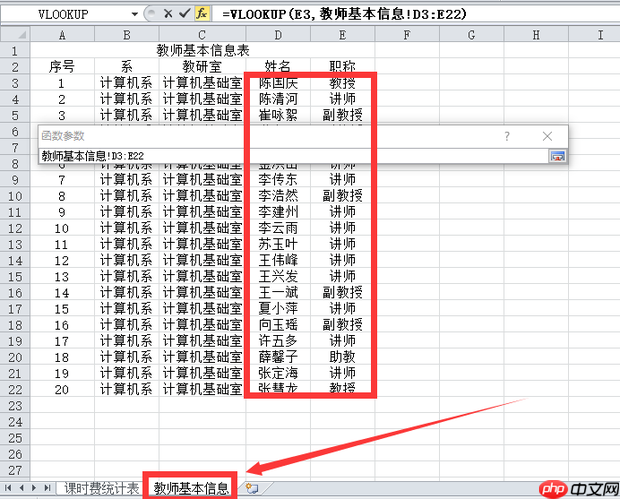
Task: Click name cell 李云雨
Action: [278, 228]
